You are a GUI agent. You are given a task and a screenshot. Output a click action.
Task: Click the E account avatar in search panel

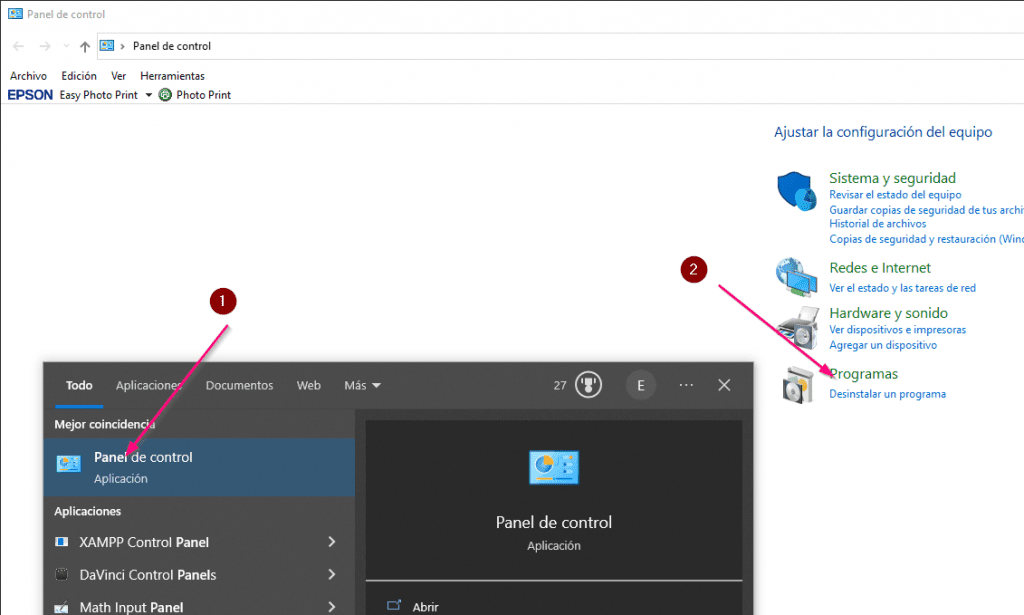641,385
